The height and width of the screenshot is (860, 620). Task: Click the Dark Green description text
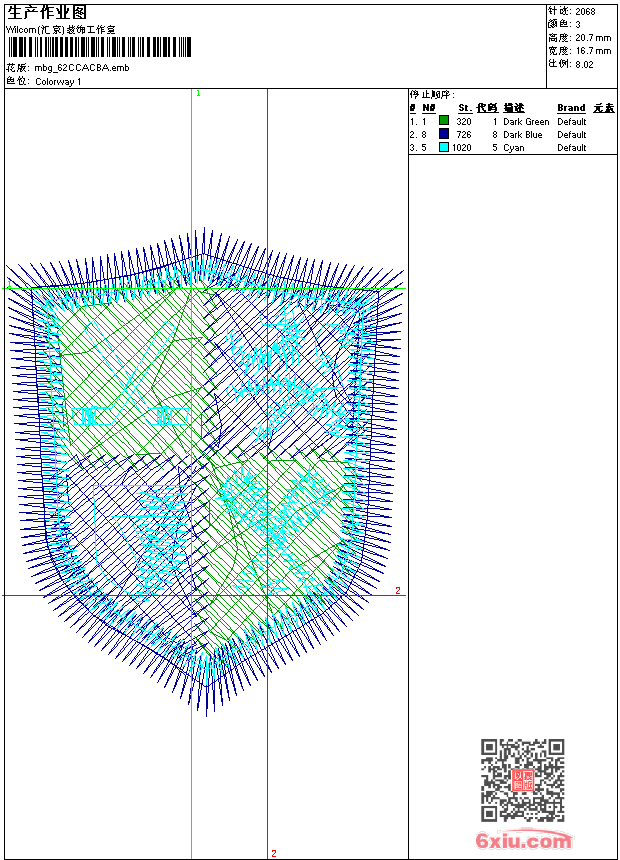tap(526, 122)
